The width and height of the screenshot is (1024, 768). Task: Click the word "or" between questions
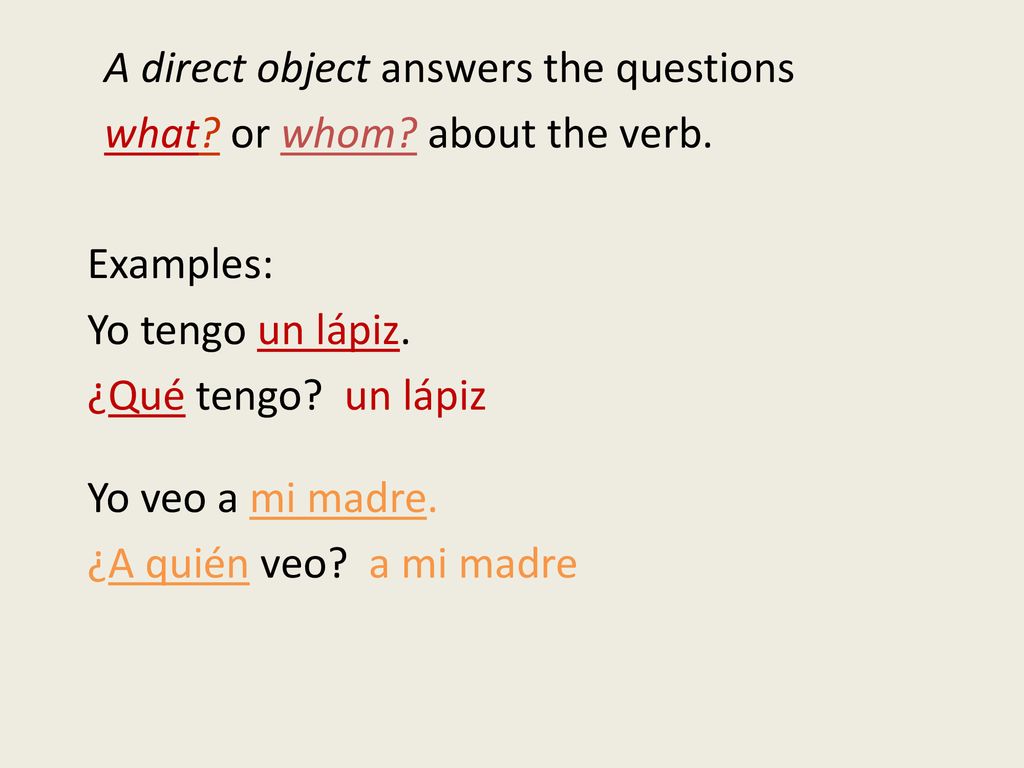coord(250,136)
